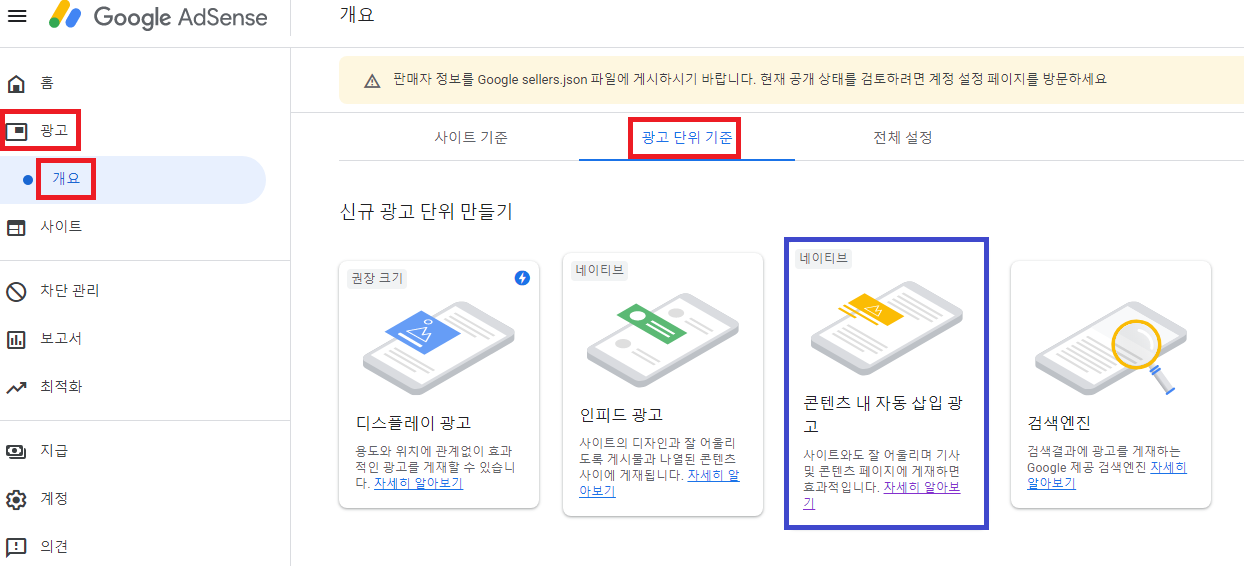Click the sellers.json notice banner text
The width and height of the screenshot is (1244, 566).
[x=750, y=79]
